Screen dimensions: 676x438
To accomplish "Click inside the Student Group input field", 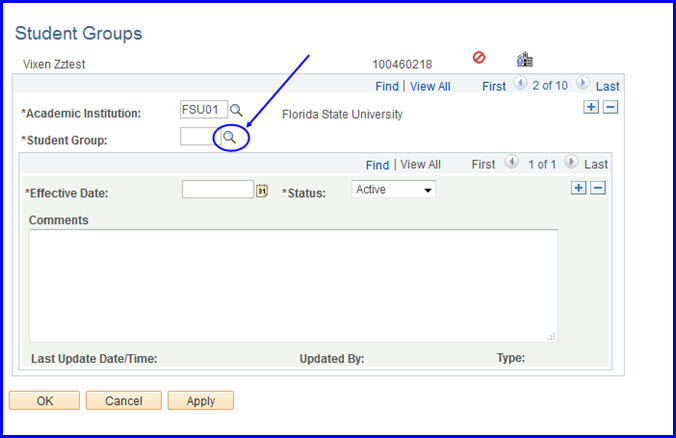I will click(196, 137).
